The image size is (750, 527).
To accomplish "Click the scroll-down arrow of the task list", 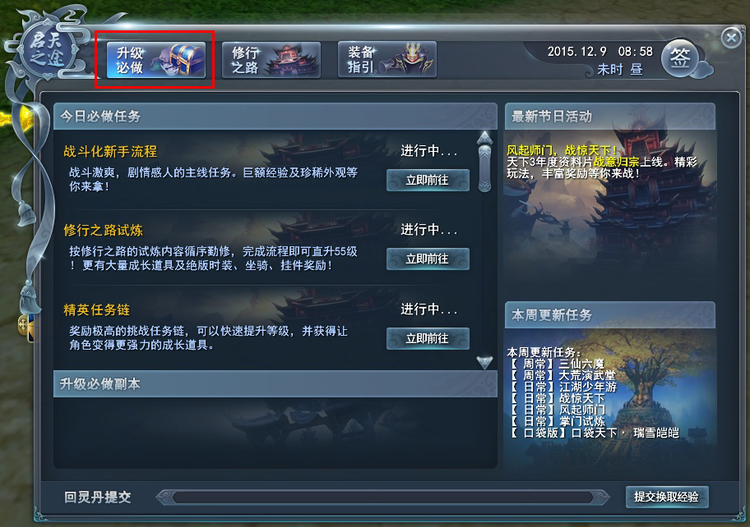I will pos(485,362).
